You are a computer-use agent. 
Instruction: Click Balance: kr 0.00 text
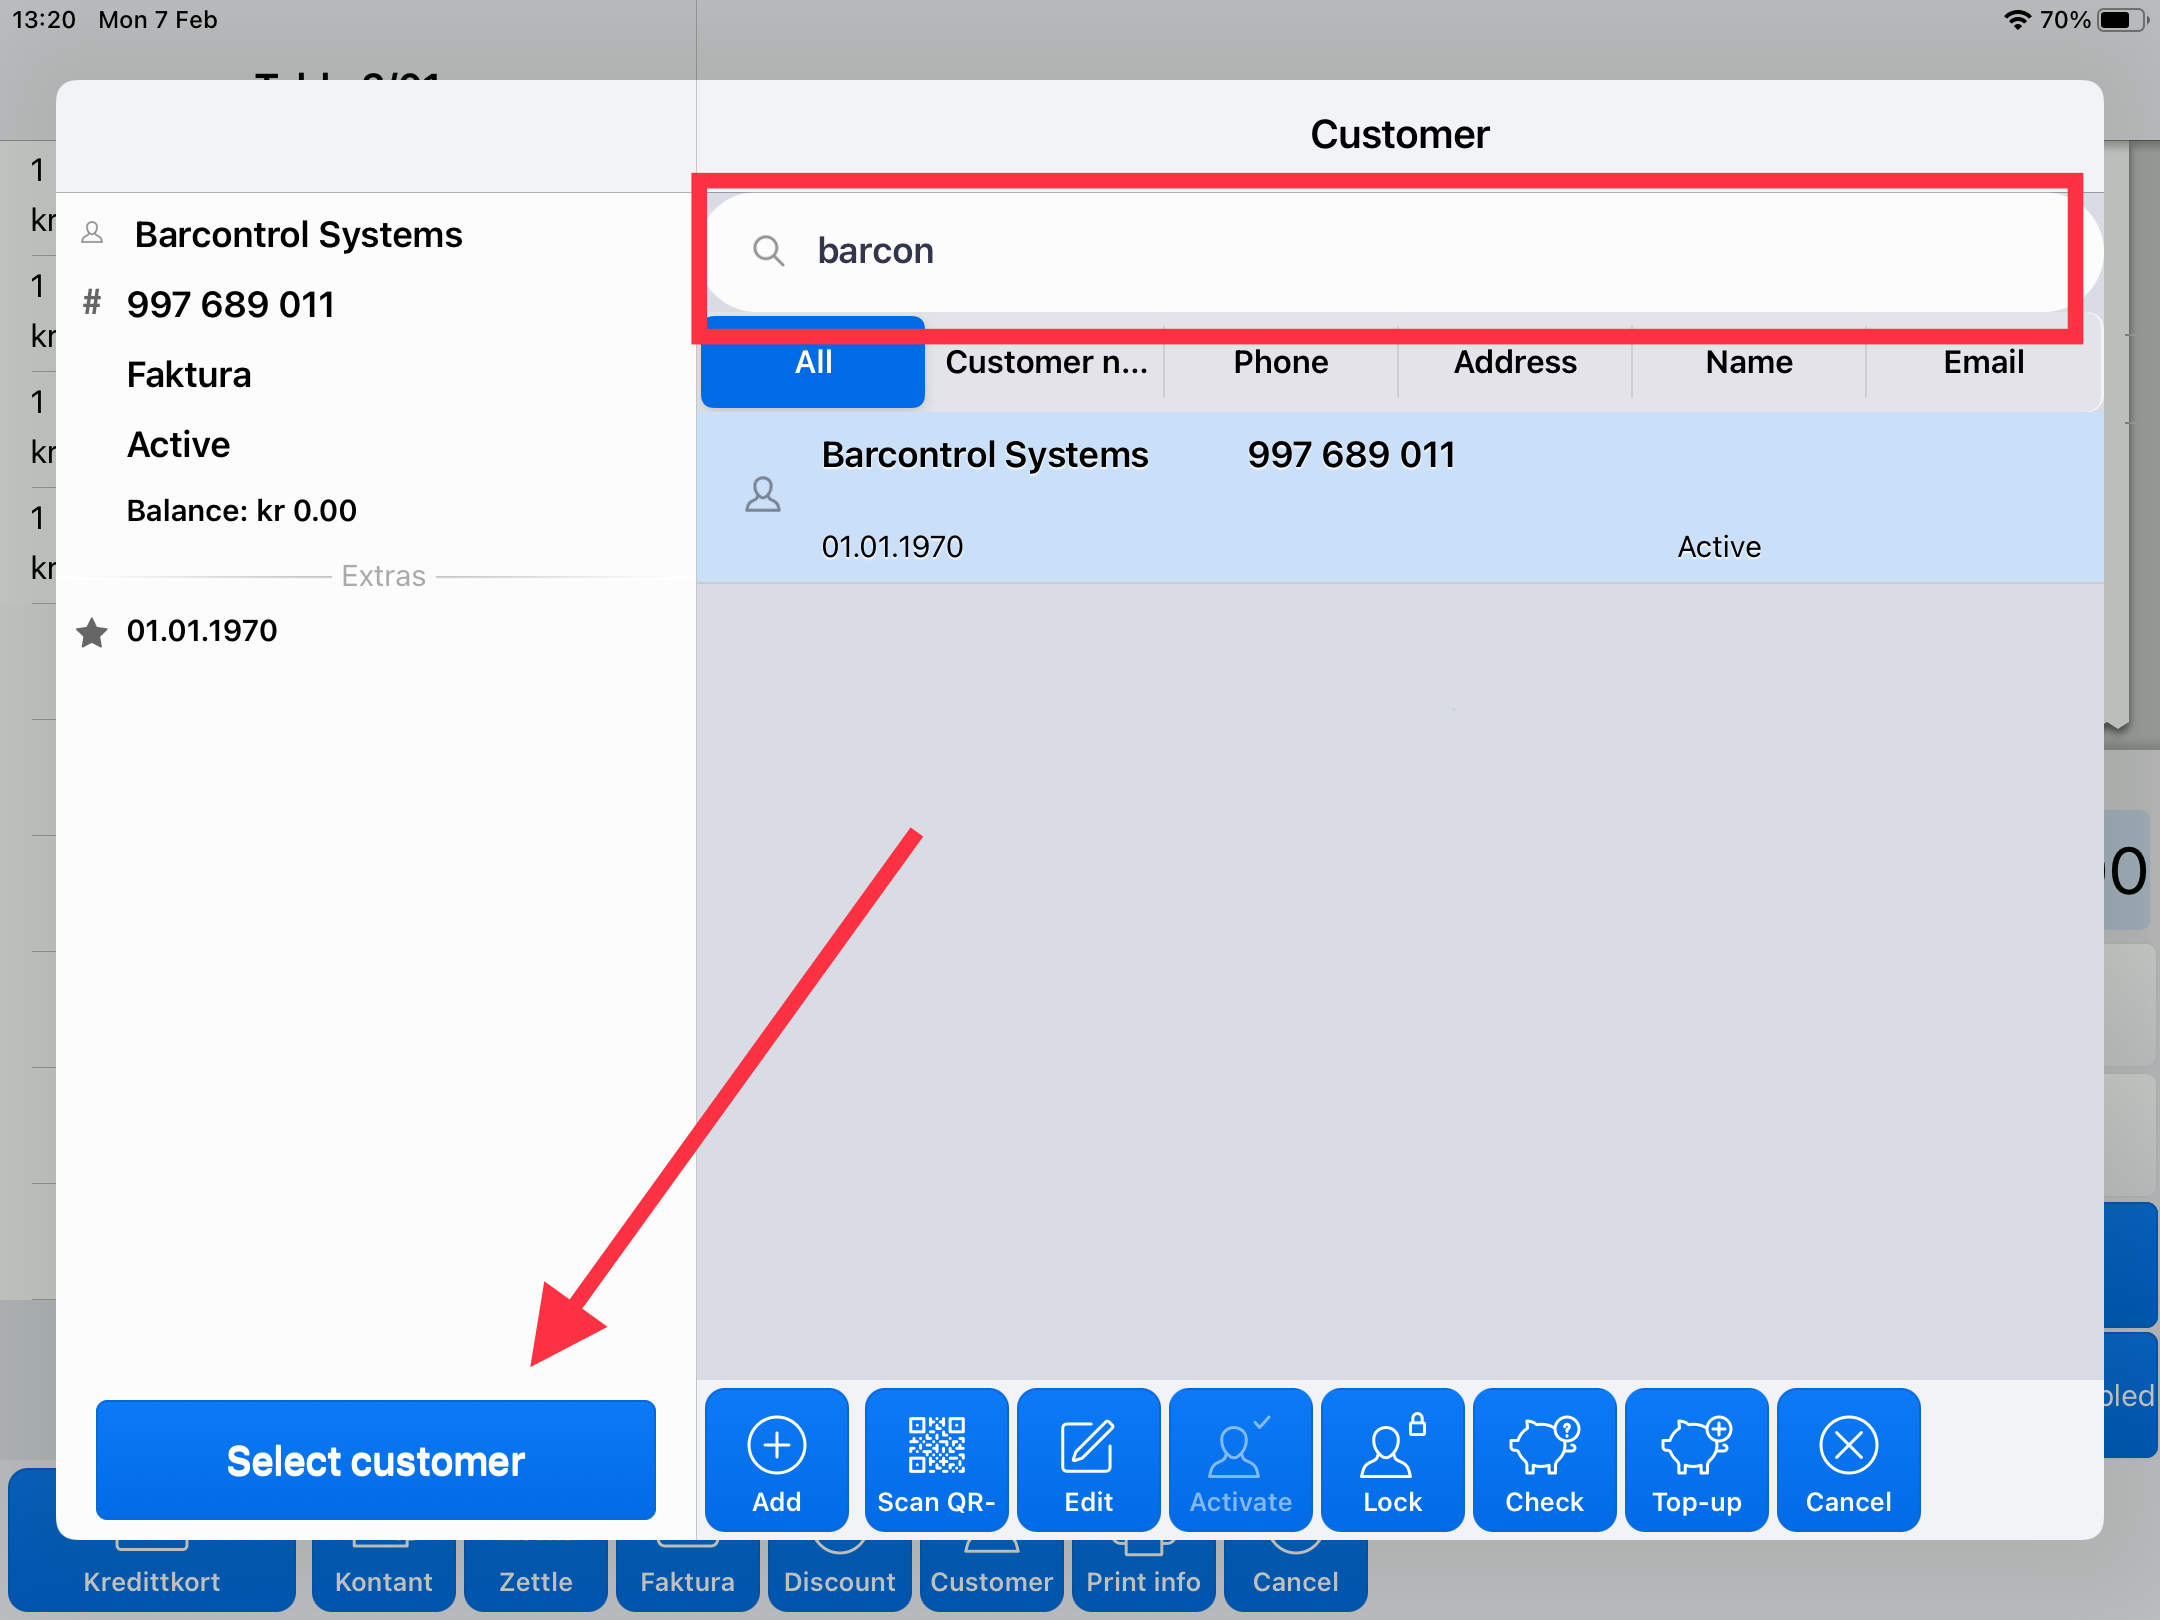[x=241, y=511]
